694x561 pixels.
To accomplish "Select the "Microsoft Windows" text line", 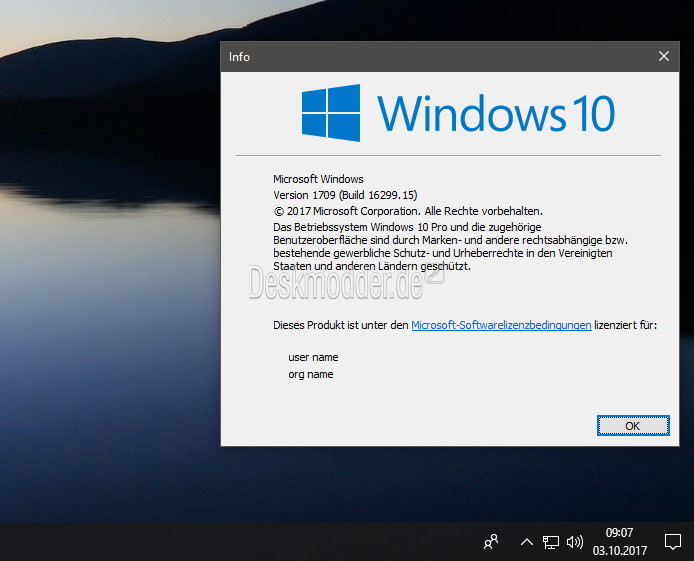I will point(318,179).
